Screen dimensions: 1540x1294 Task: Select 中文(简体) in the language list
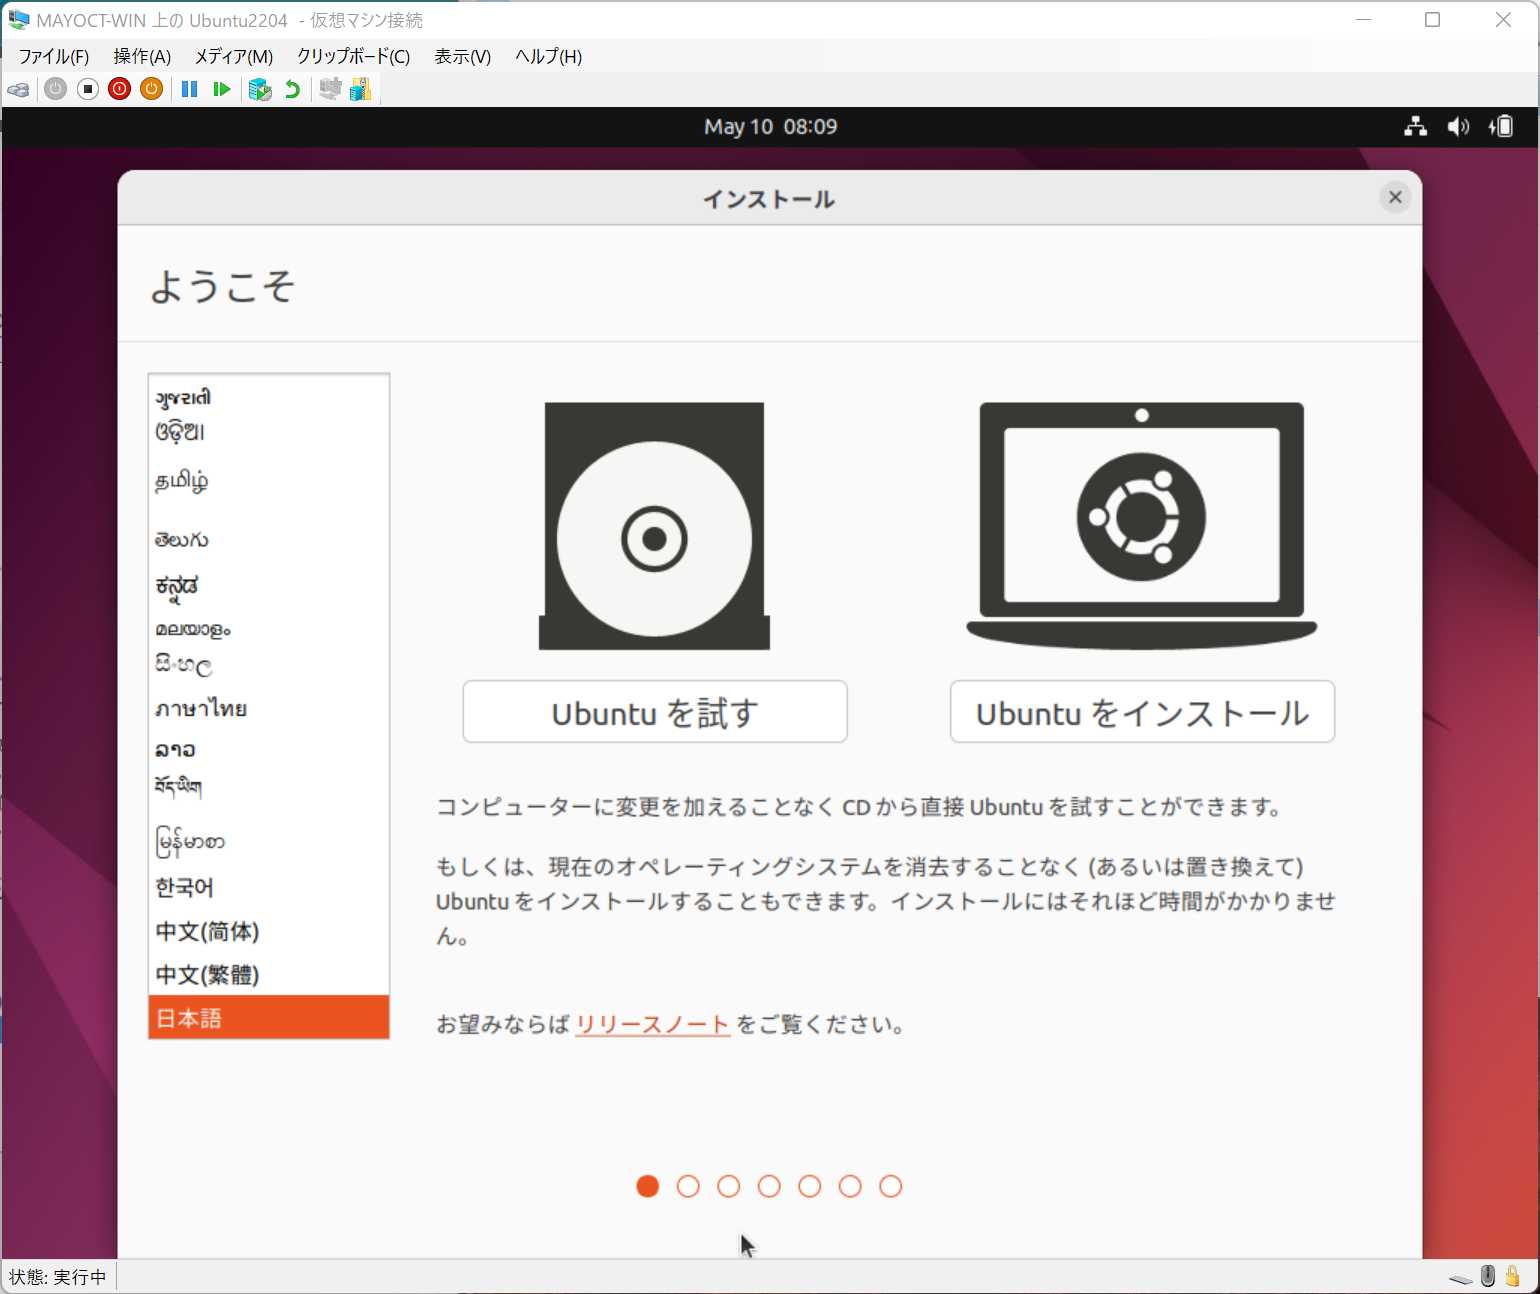coord(206,931)
